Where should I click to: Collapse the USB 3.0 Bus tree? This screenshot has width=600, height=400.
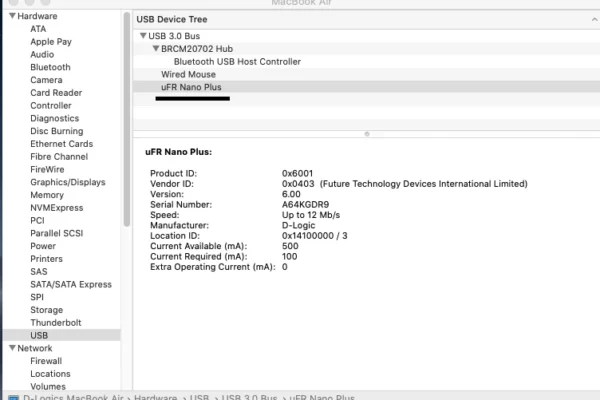click(143, 37)
